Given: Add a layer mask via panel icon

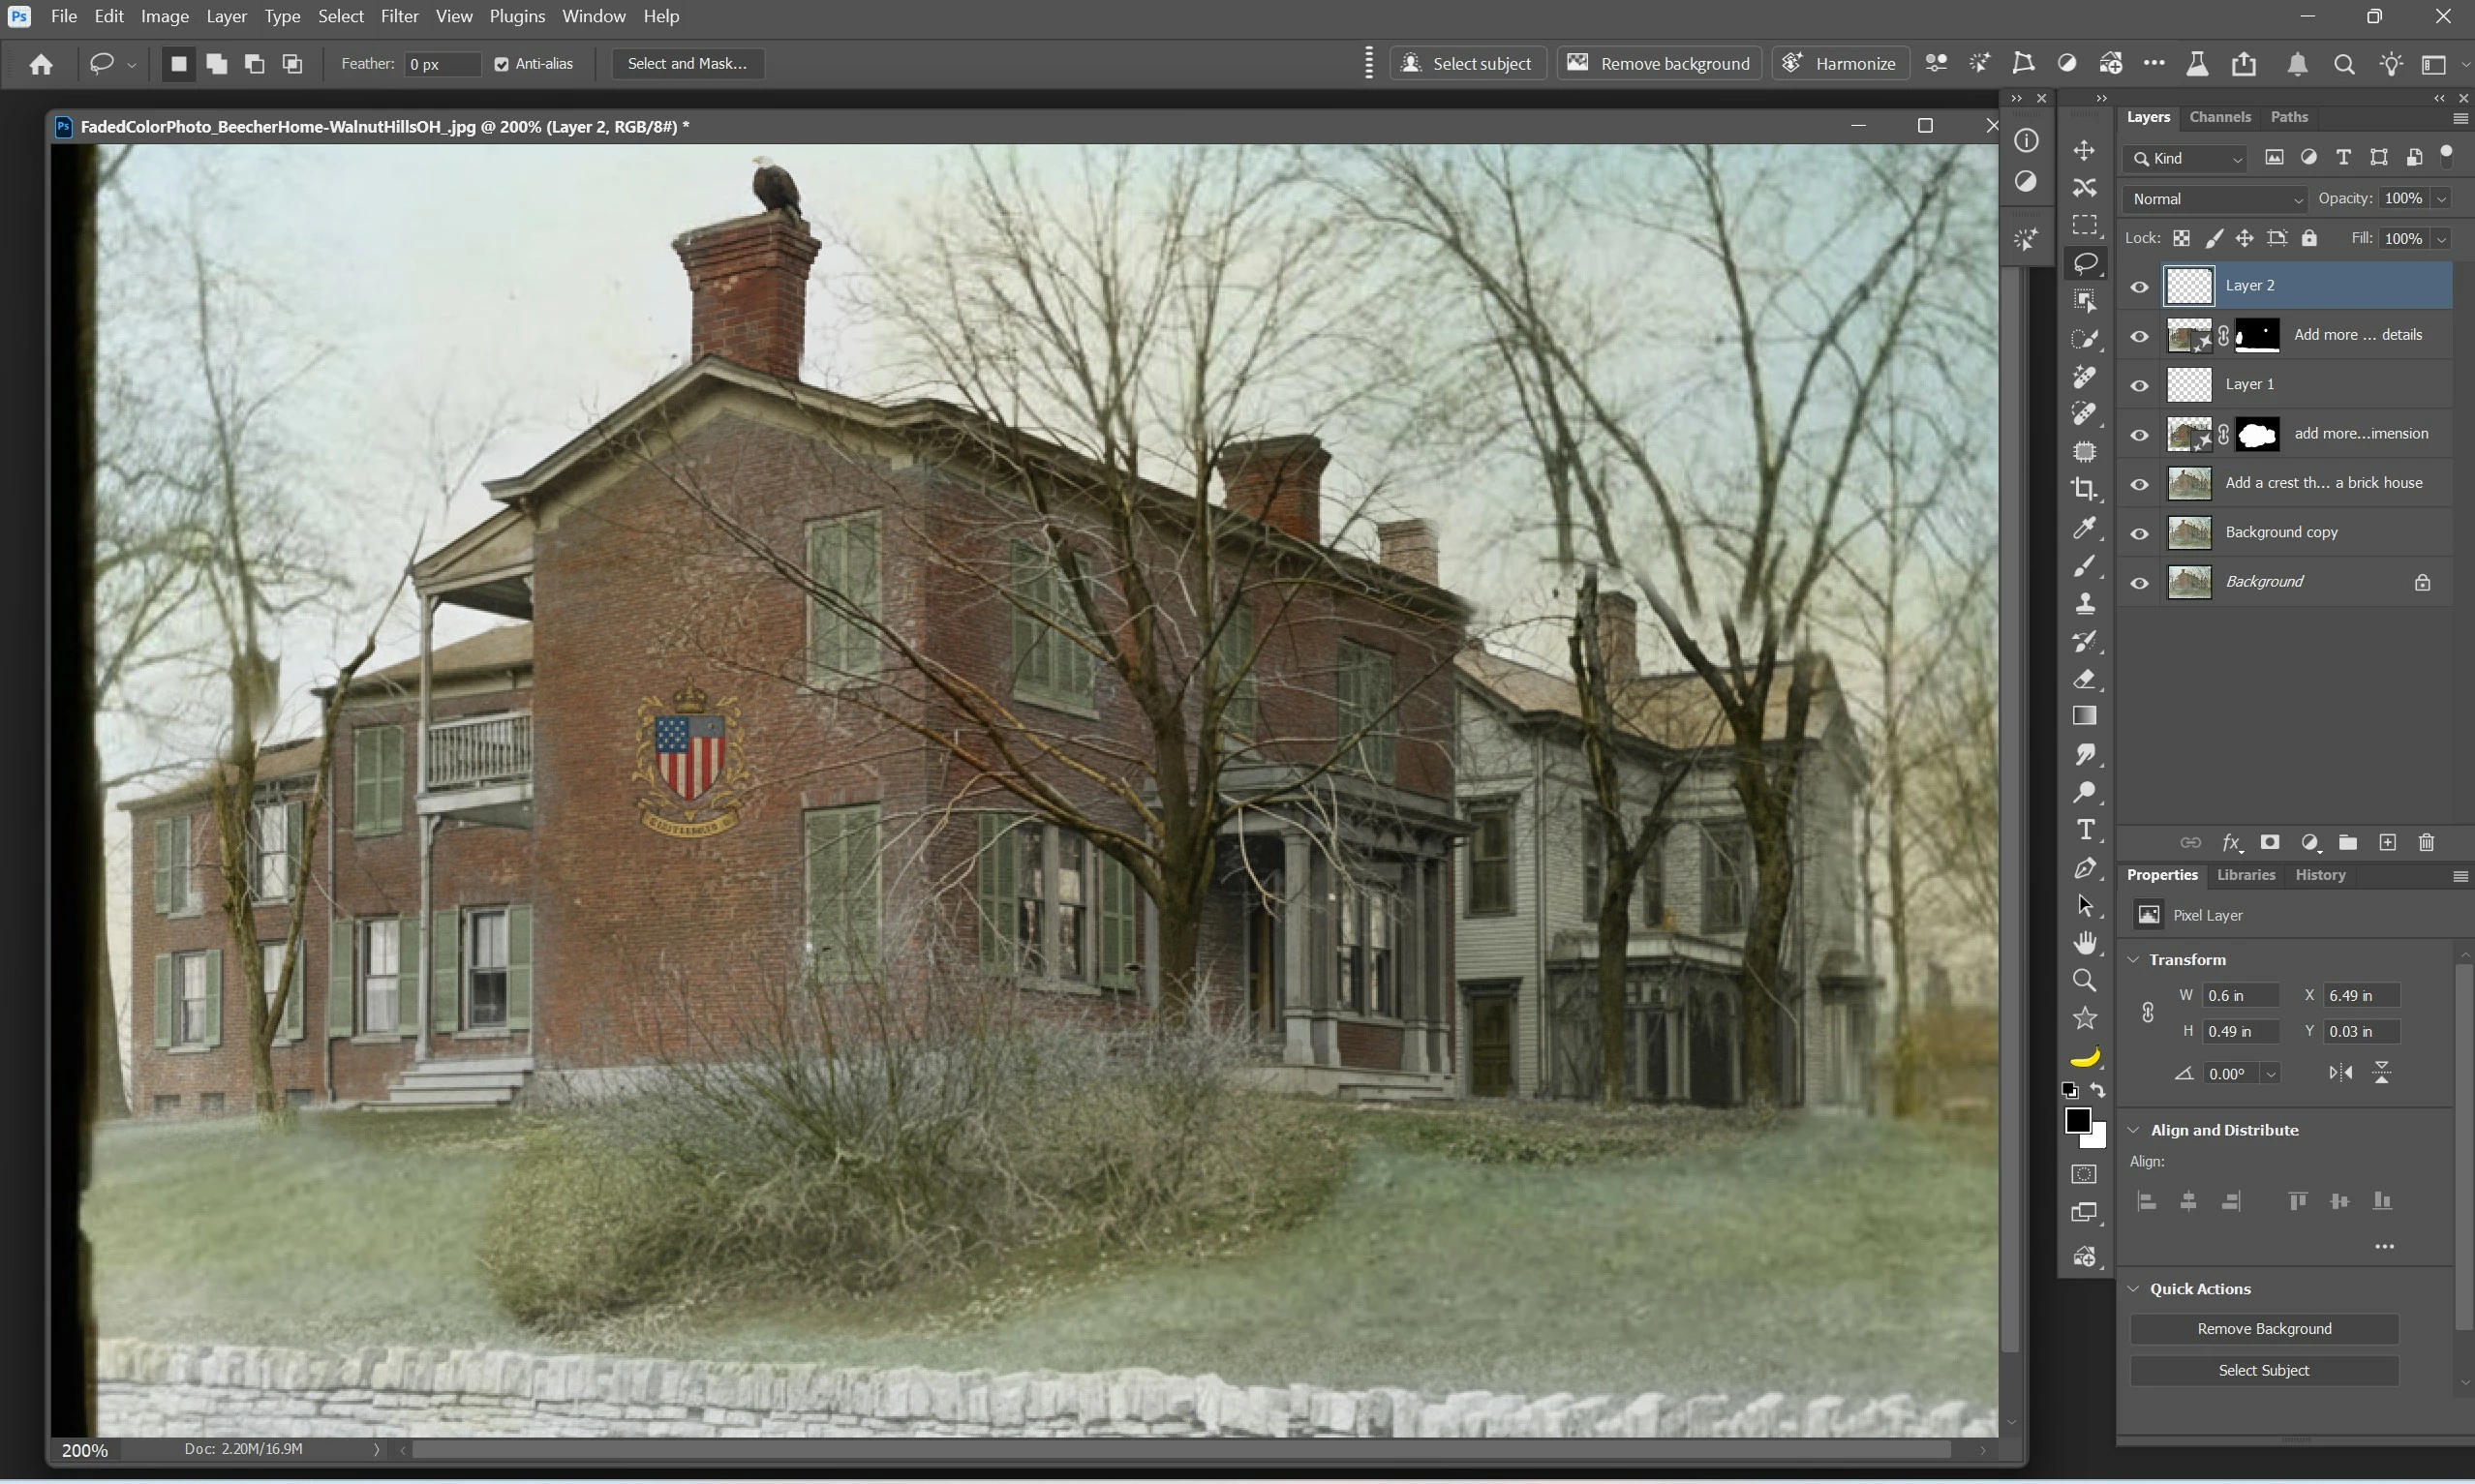Looking at the screenshot, I should coord(2270,843).
